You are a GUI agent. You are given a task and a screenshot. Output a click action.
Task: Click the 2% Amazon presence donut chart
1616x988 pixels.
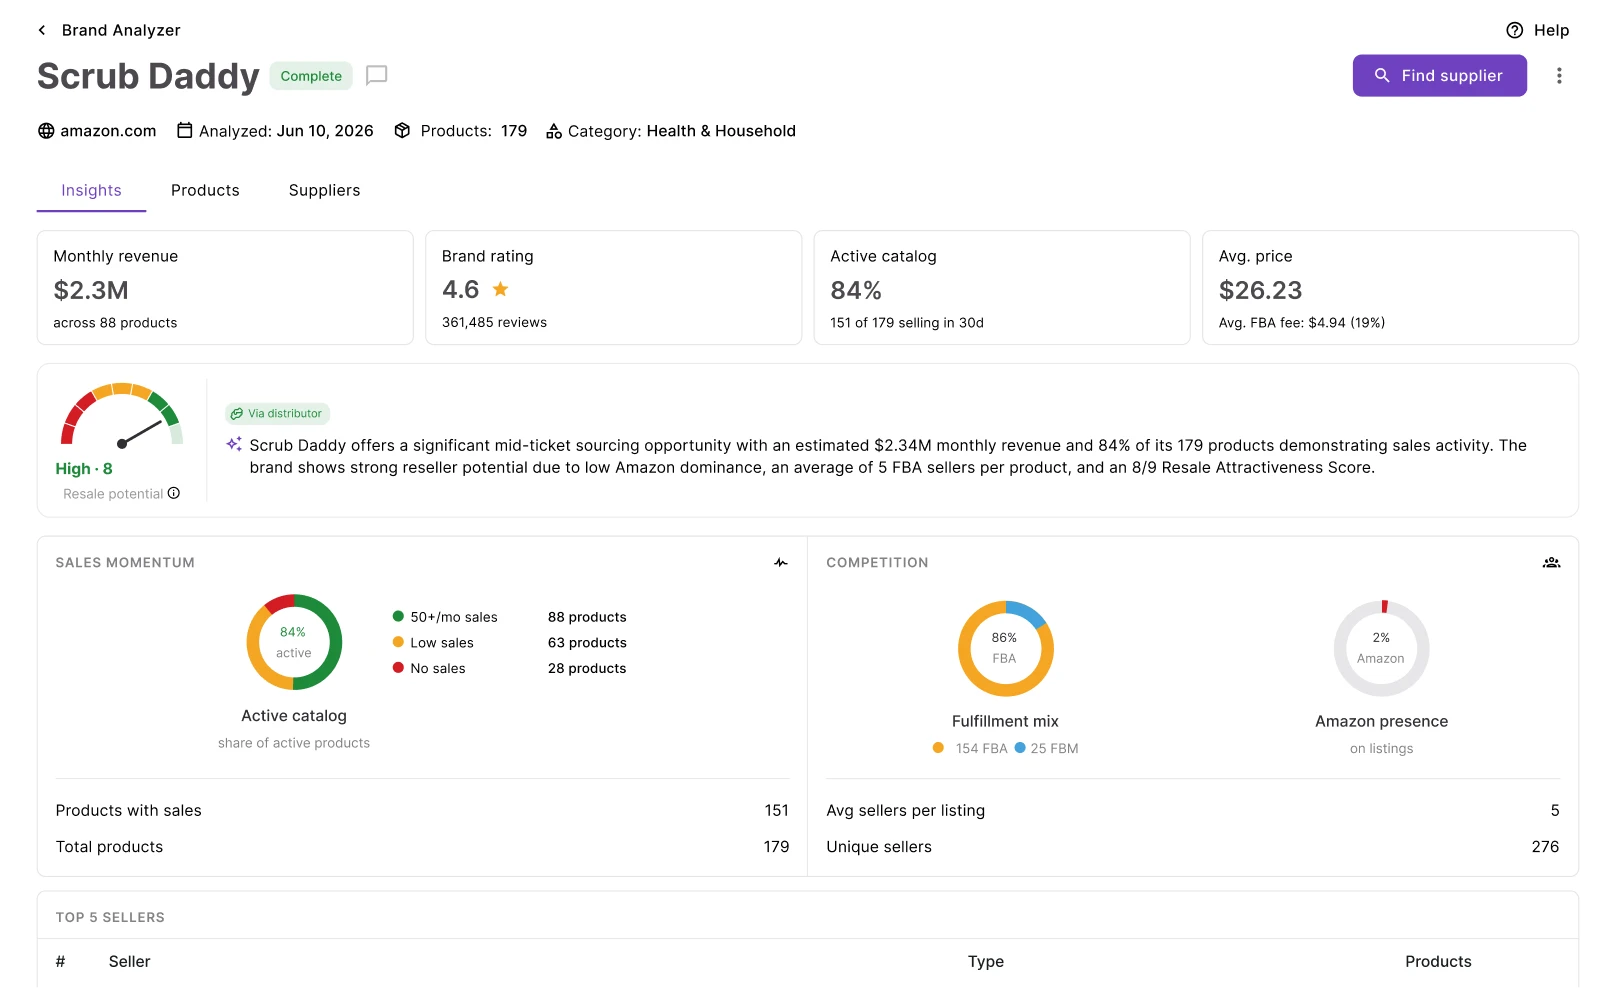click(1381, 648)
